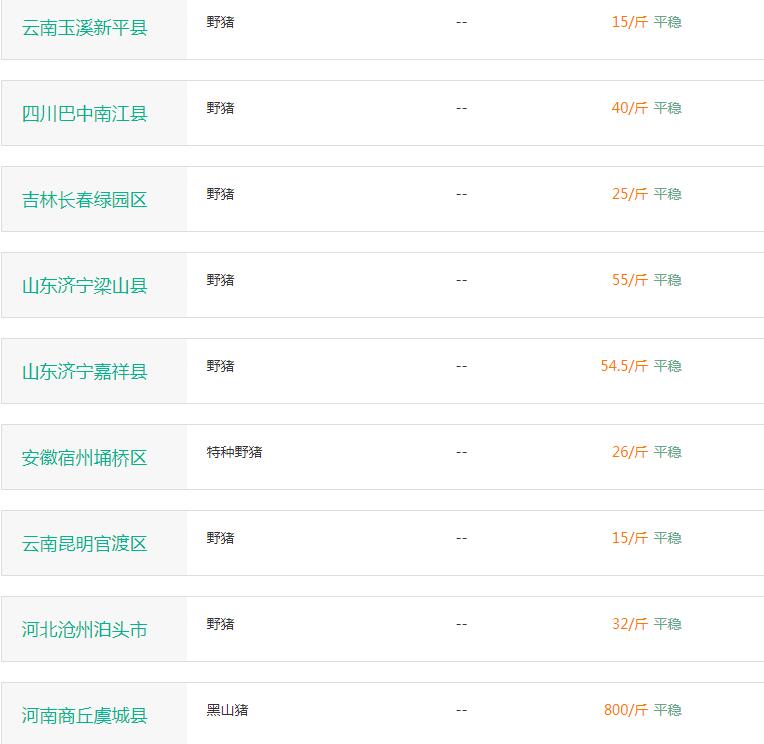Click 平稳 trend in the 官渡区 row

click(668, 538)
